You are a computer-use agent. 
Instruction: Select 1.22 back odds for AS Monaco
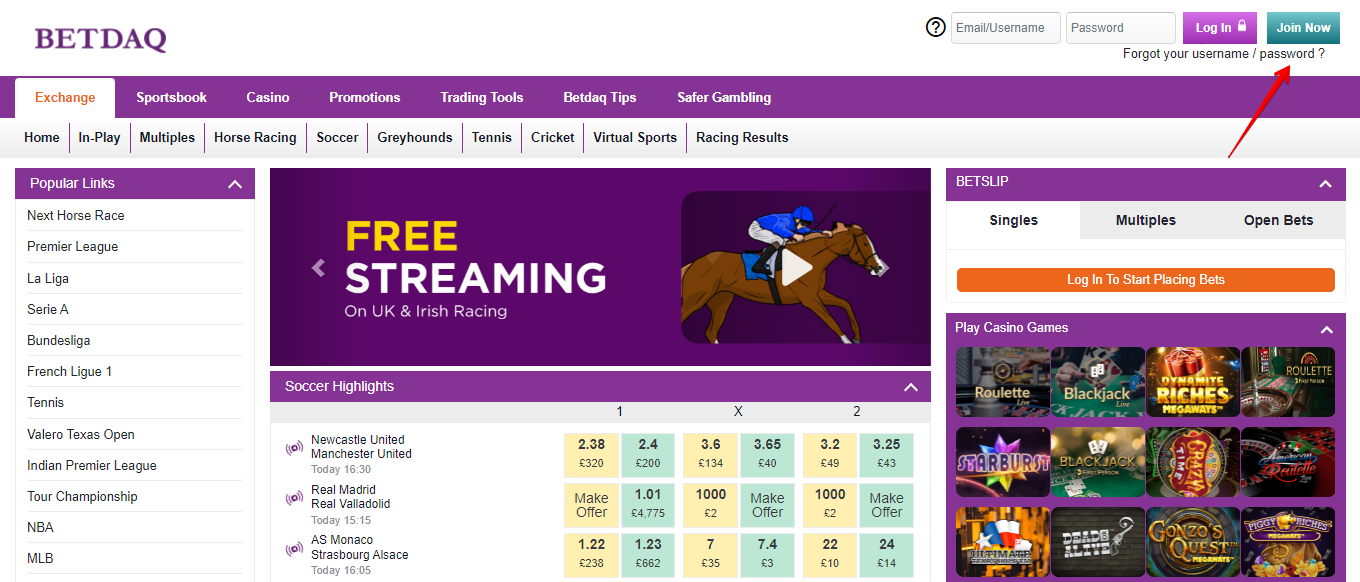(x=591, y=555)
